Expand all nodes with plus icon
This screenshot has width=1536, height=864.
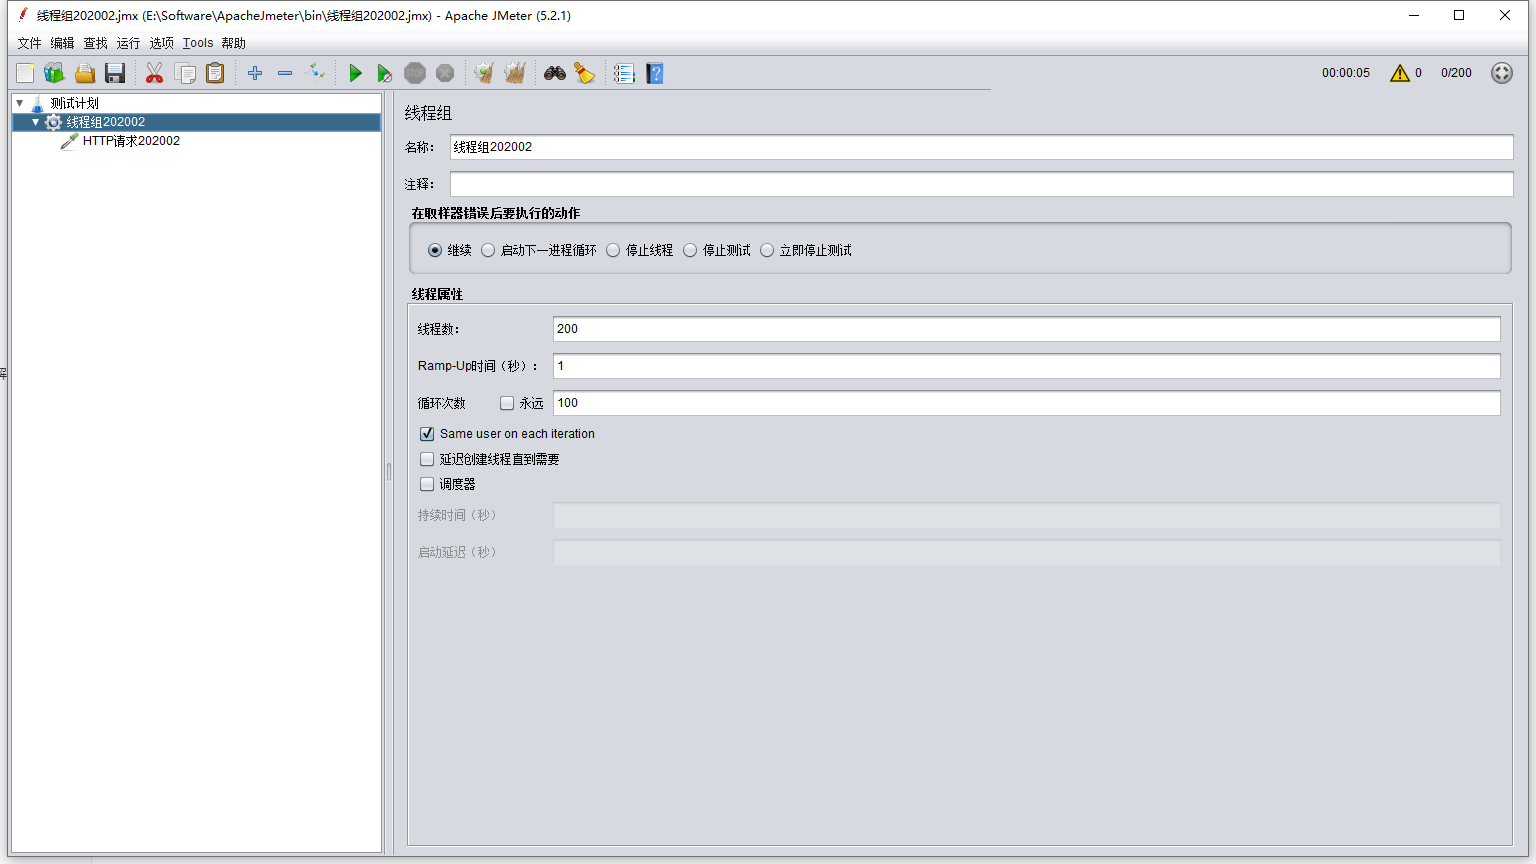pos(255,73)
